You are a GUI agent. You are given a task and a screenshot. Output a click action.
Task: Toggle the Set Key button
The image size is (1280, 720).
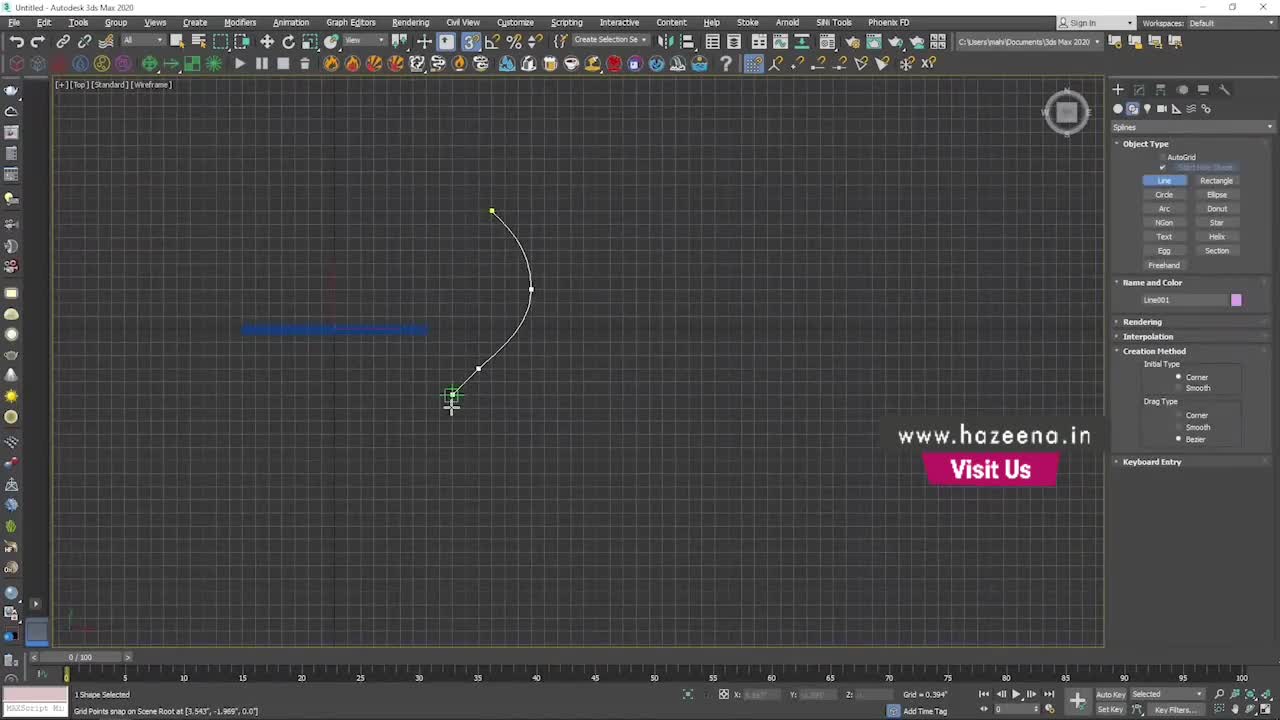tap(1111, 710)
